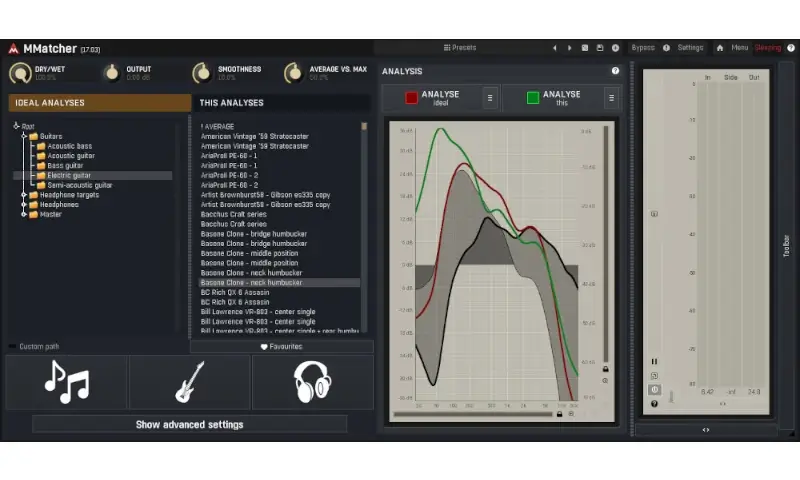
Task: Click the graph vertical range scrollbar
Action: click(x=606, y=244)
